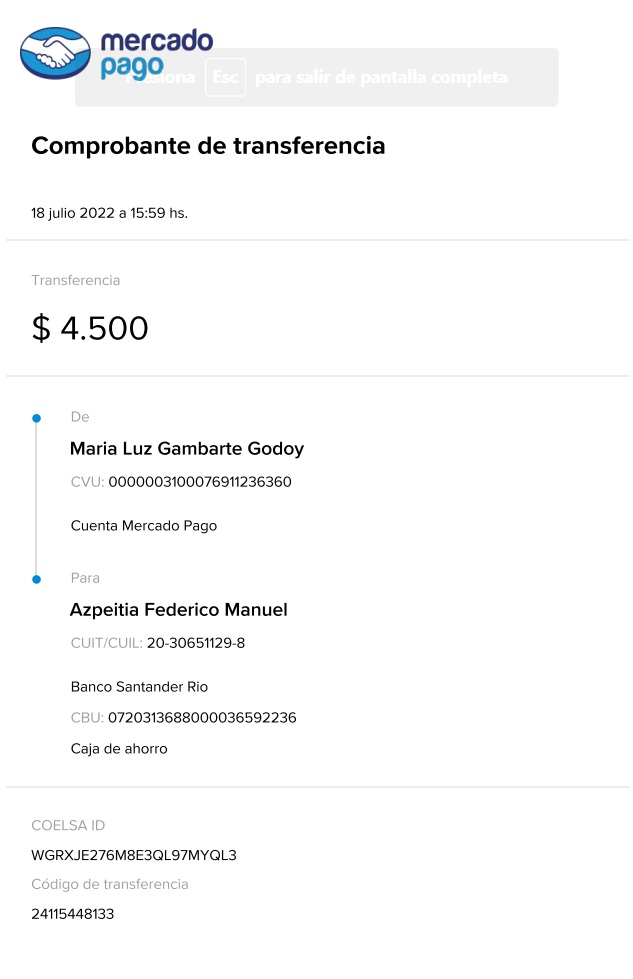633x979 pixels.
Task: Click the Esc key badge in overlay
Action: (x=225, y=77)
